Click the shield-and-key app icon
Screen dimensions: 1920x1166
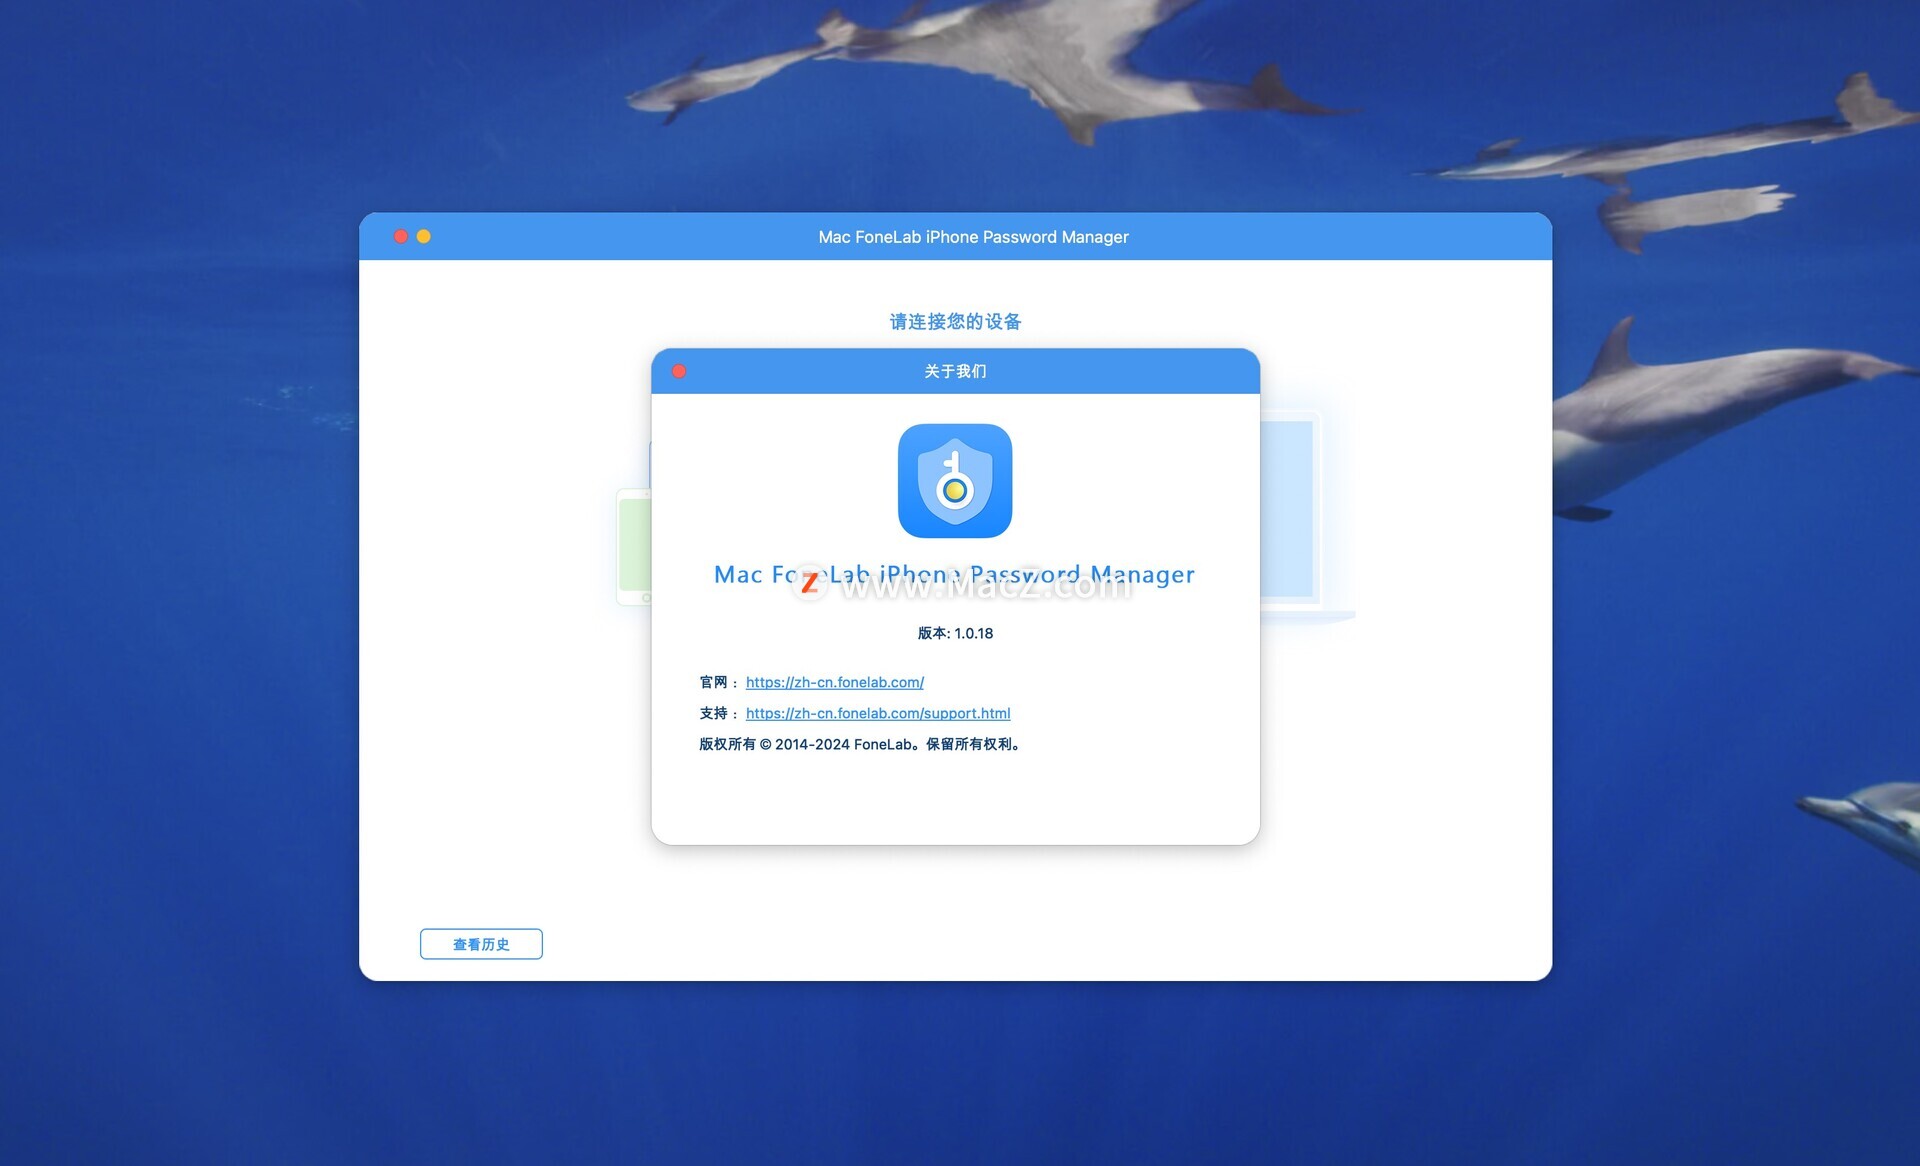954,481
